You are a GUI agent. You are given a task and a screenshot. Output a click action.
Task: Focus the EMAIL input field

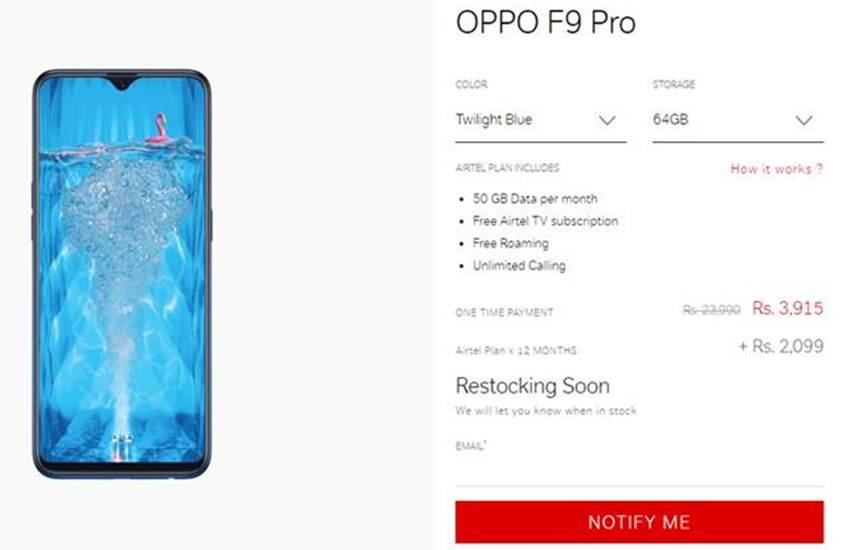[639, 470]
